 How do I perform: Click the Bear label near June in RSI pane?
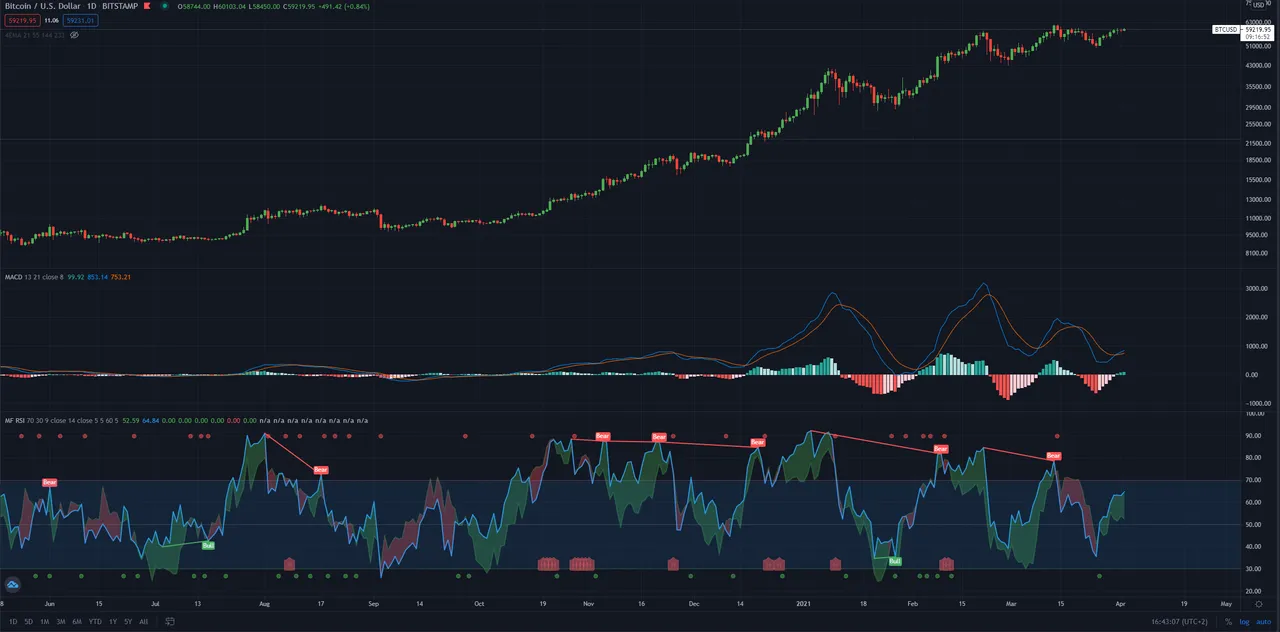click(x=50, y=482)
